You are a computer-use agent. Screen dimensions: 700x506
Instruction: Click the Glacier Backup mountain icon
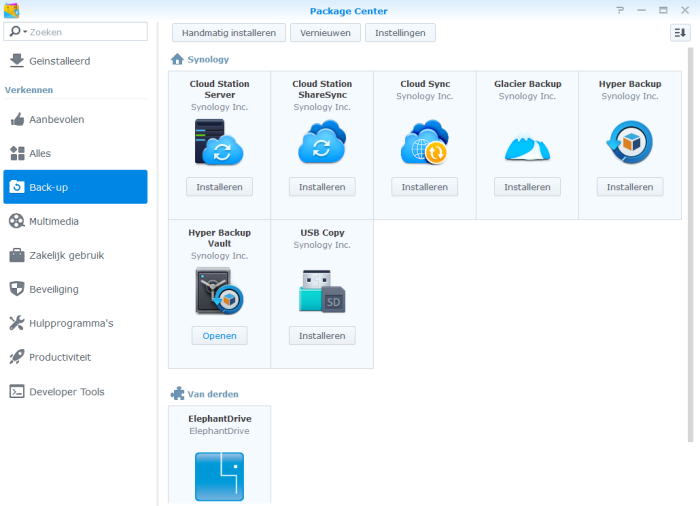coord(527,145)
